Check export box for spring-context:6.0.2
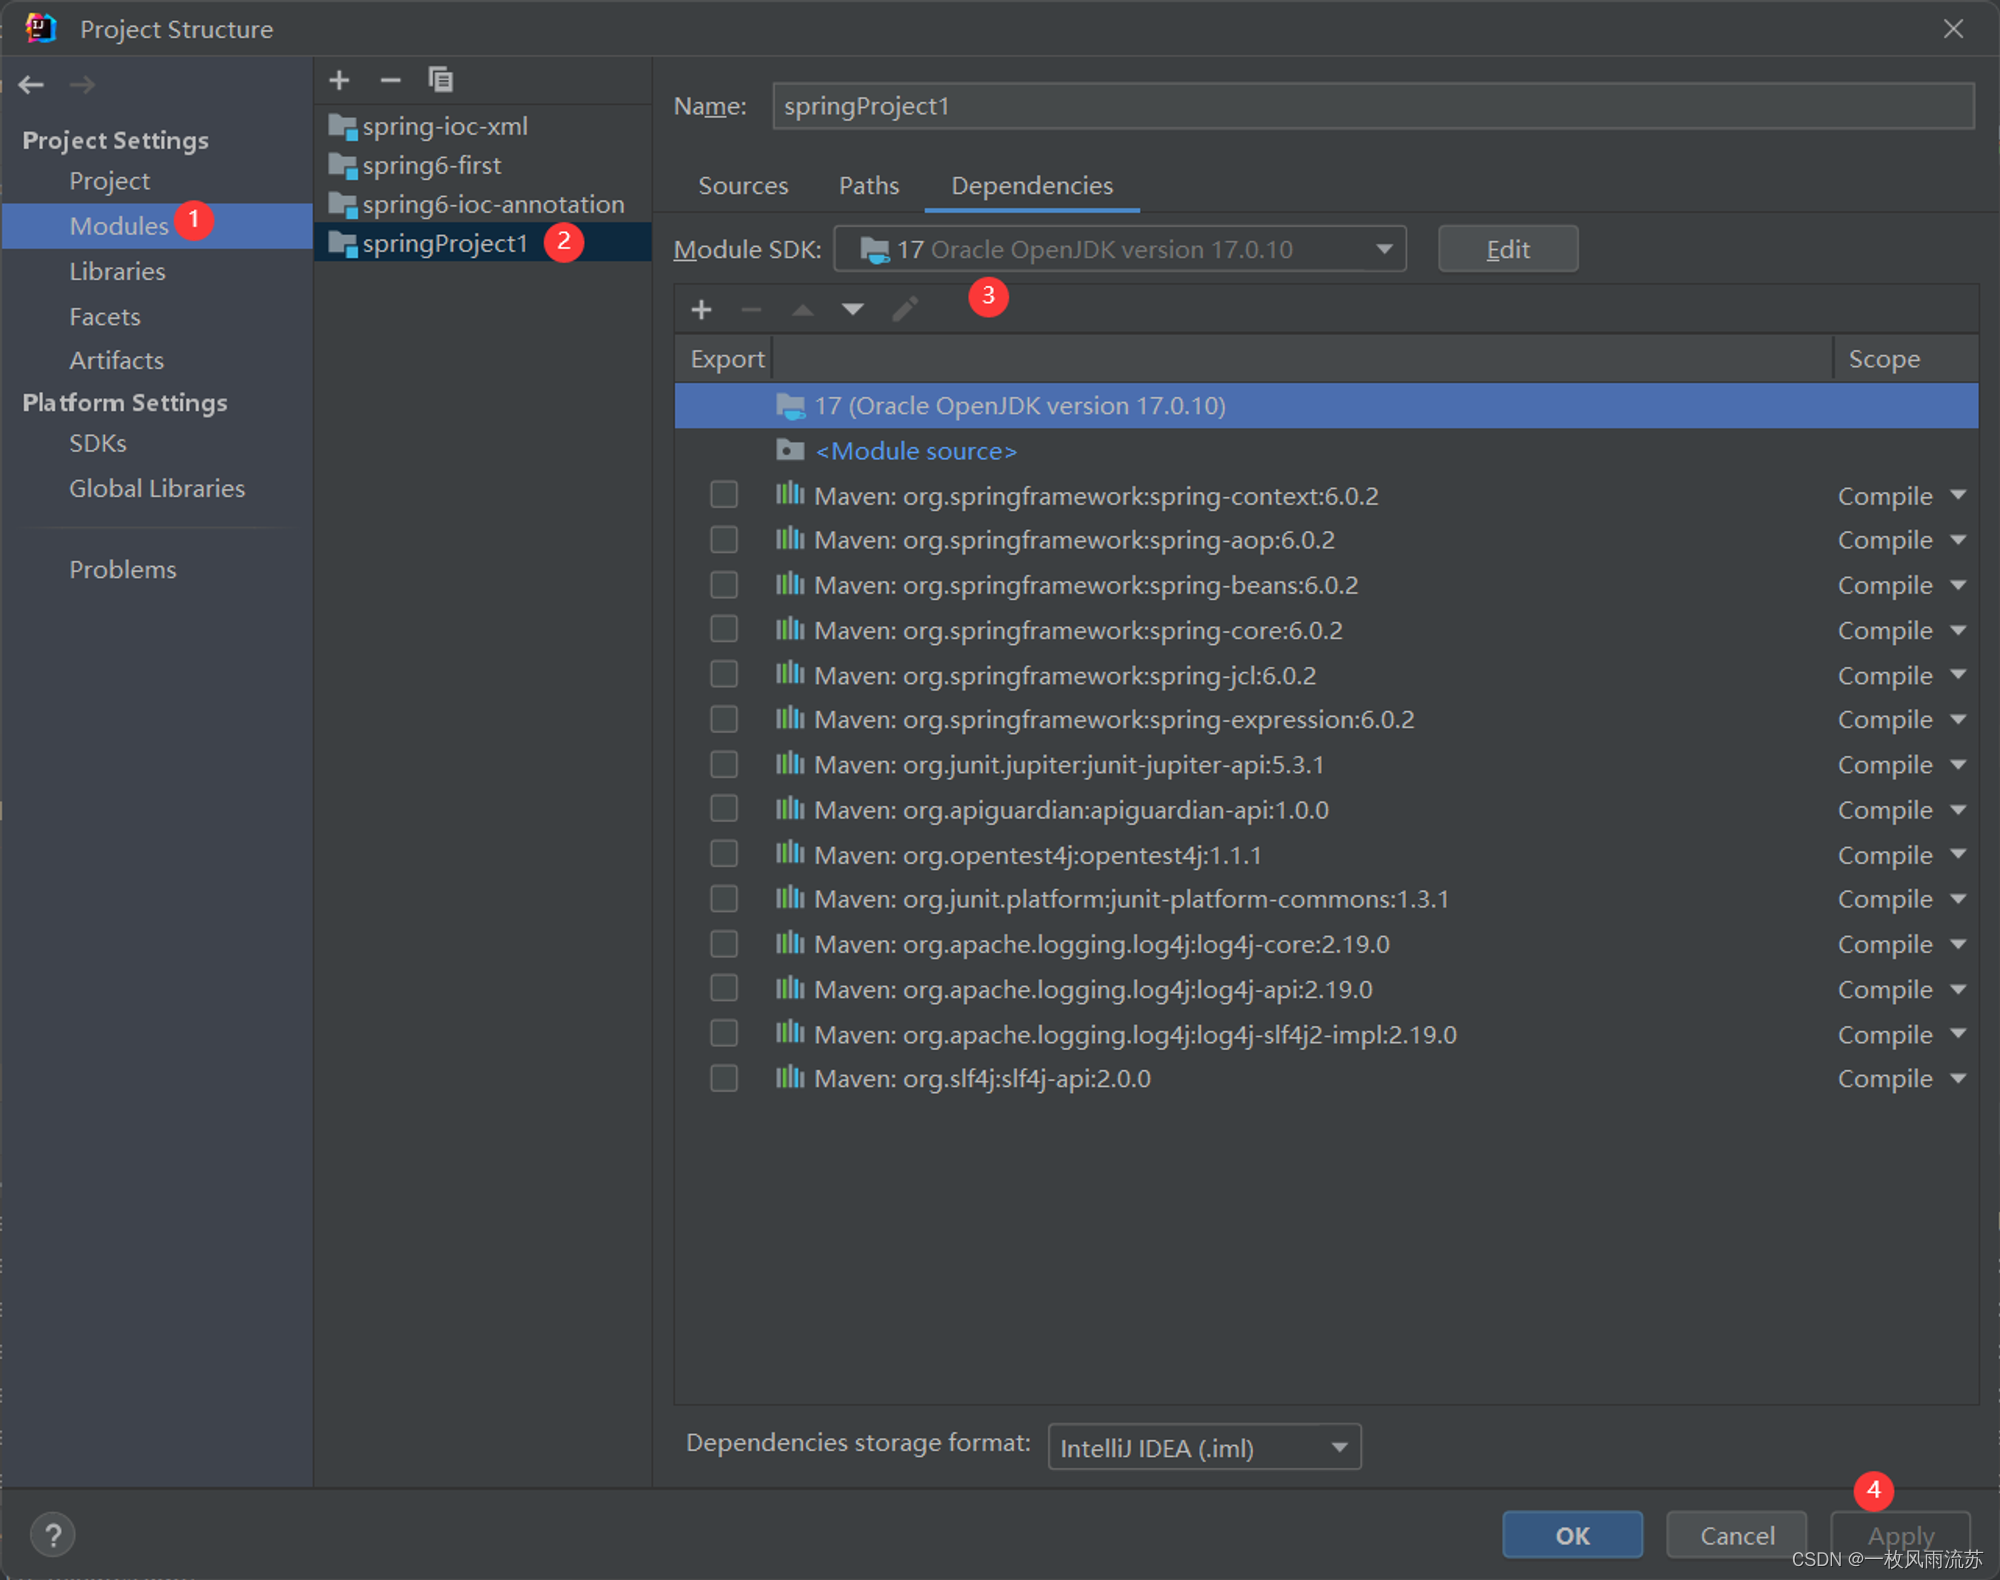The image size is (2000, 1580). [724, 495]
